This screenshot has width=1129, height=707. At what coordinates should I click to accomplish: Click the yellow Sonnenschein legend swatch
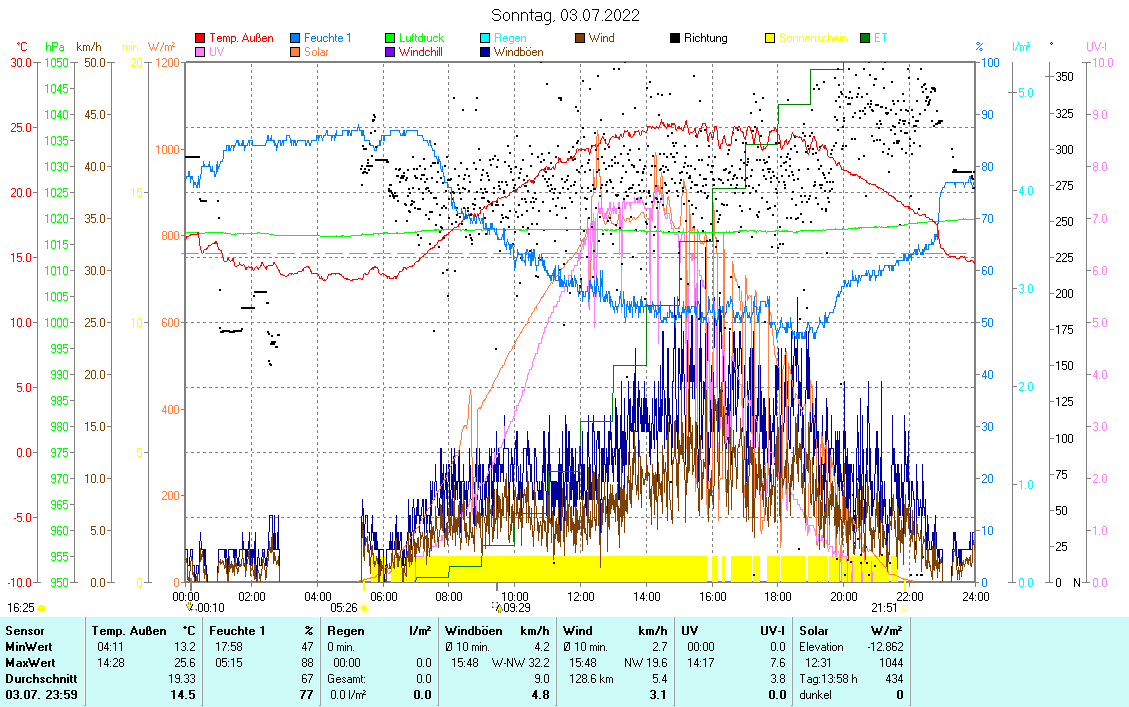point(770,38)
